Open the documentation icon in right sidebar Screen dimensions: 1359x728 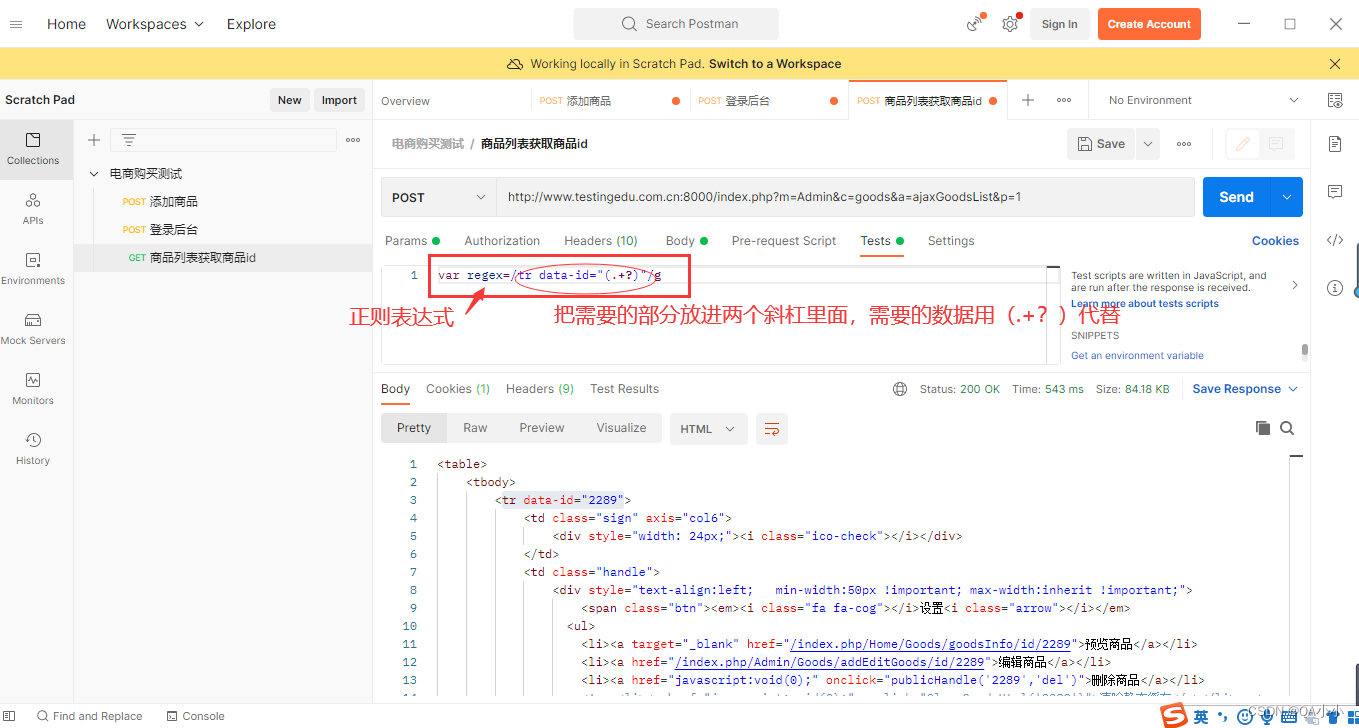tap(1335, 144)
